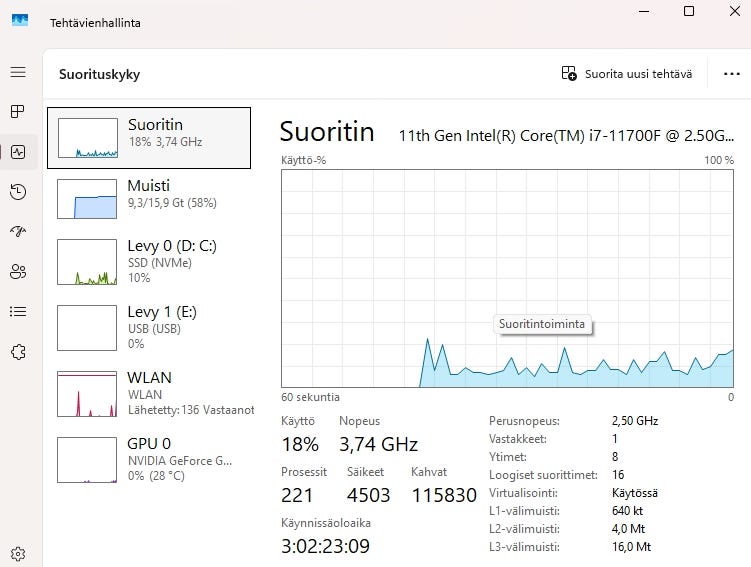Click the large CPU usage graph
Image resolution: width=751 pixels, height=567 pixels.
(508, 277)
